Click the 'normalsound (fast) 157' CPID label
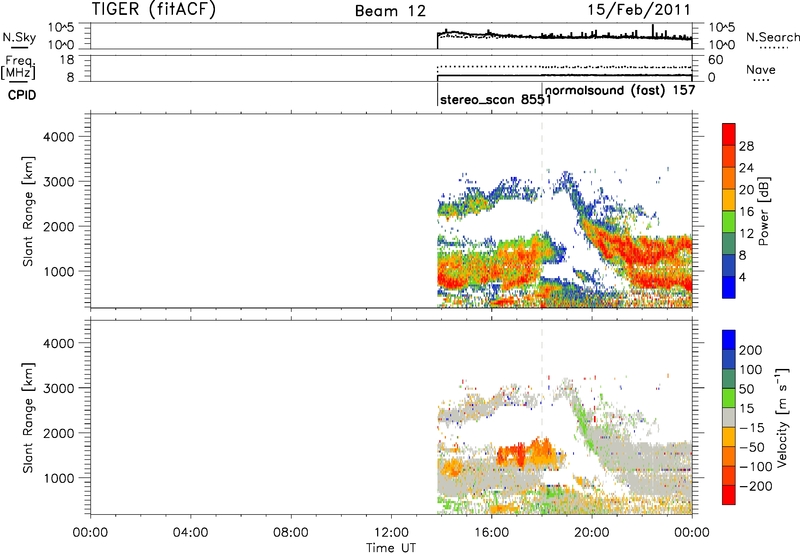The image size is (800, 554). pyautogui.click(x=620, y=90)
